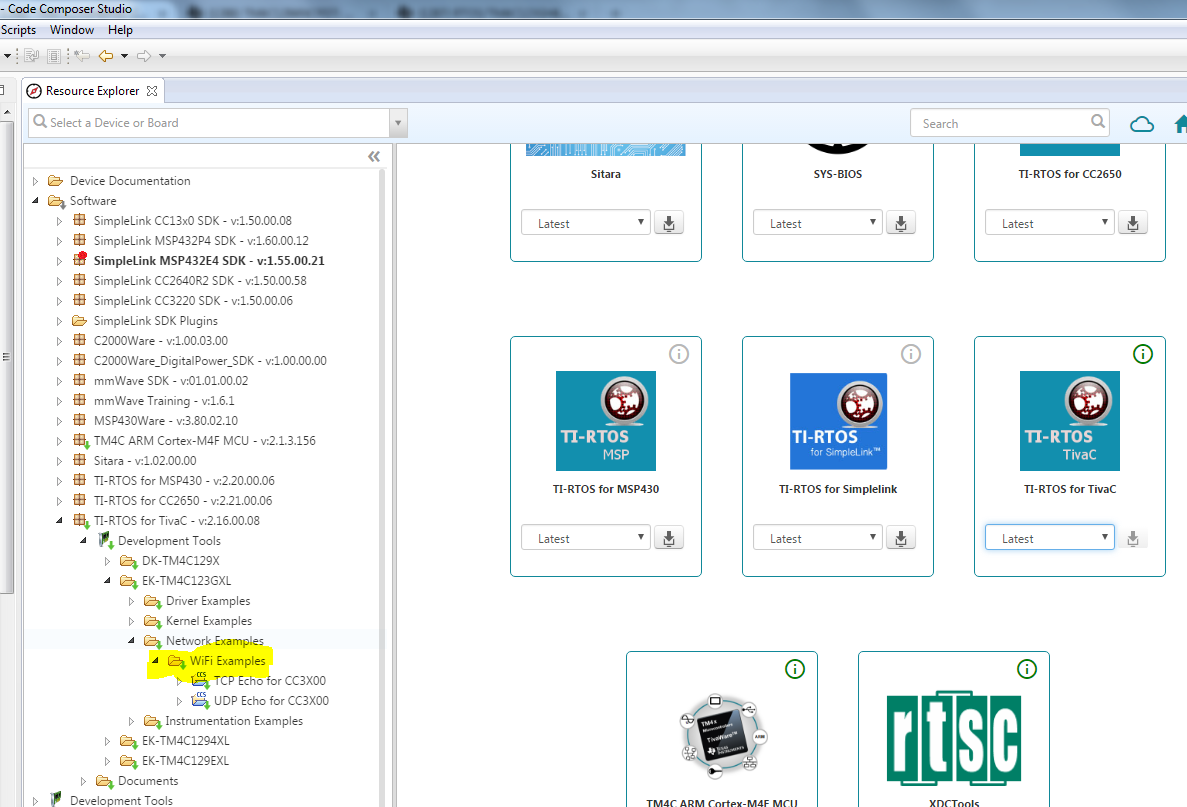1187x807 pixels.
Task: Download the Sitara package
Action: click(x=669, y=223)
